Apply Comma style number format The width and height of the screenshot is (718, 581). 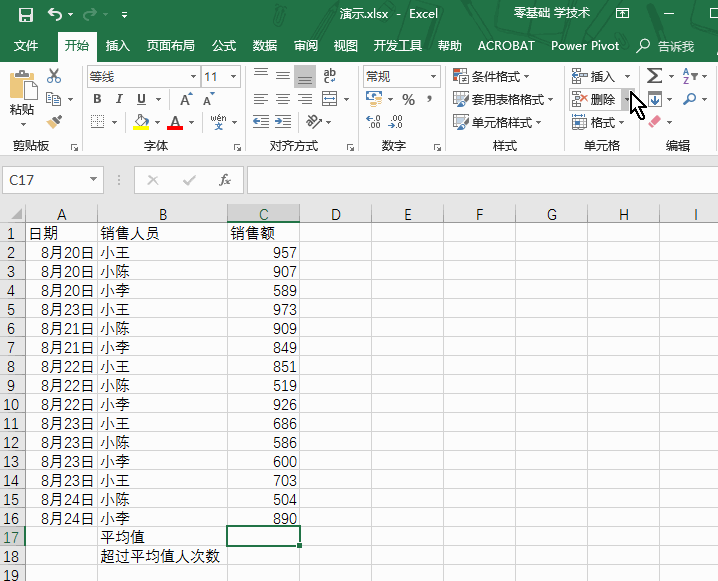pyautogui.click(x=429, y=99)
